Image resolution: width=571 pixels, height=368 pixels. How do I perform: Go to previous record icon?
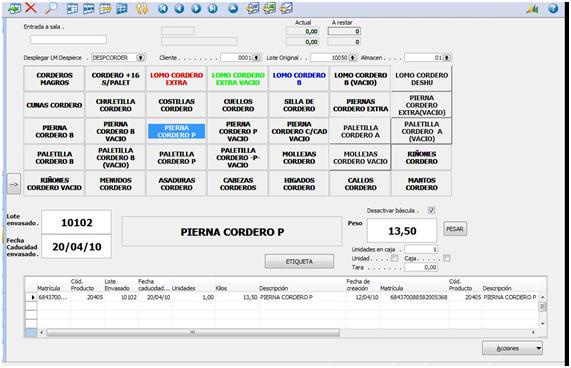click(179, 8)
